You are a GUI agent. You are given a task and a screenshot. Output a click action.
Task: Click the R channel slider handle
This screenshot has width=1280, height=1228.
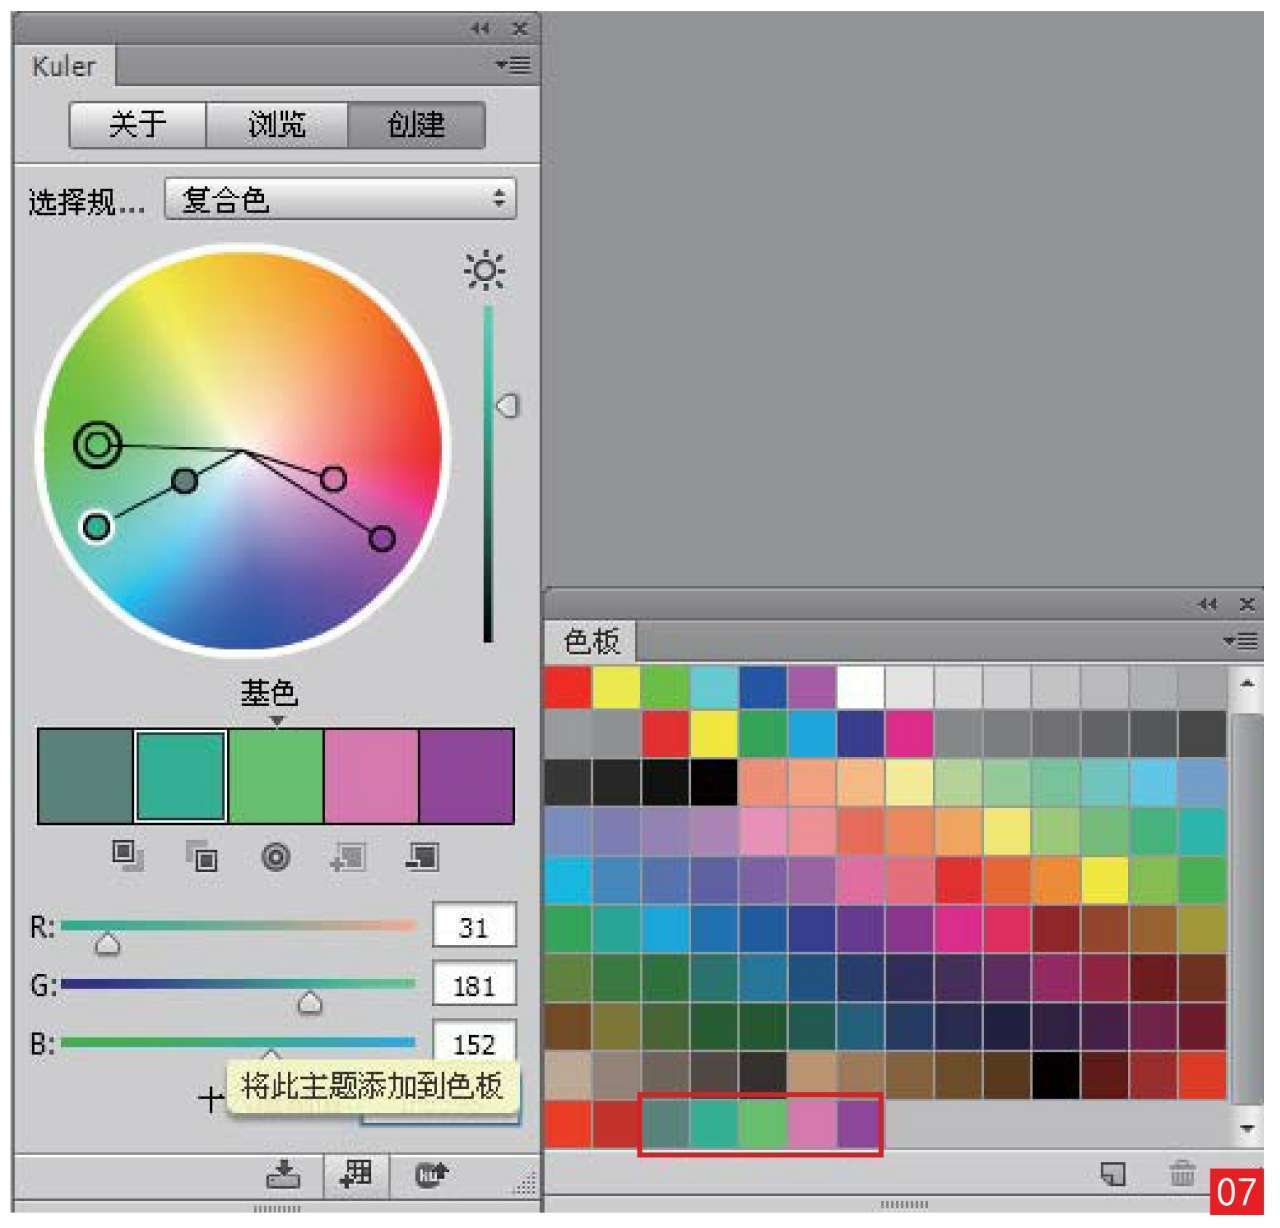click(107, 944)
